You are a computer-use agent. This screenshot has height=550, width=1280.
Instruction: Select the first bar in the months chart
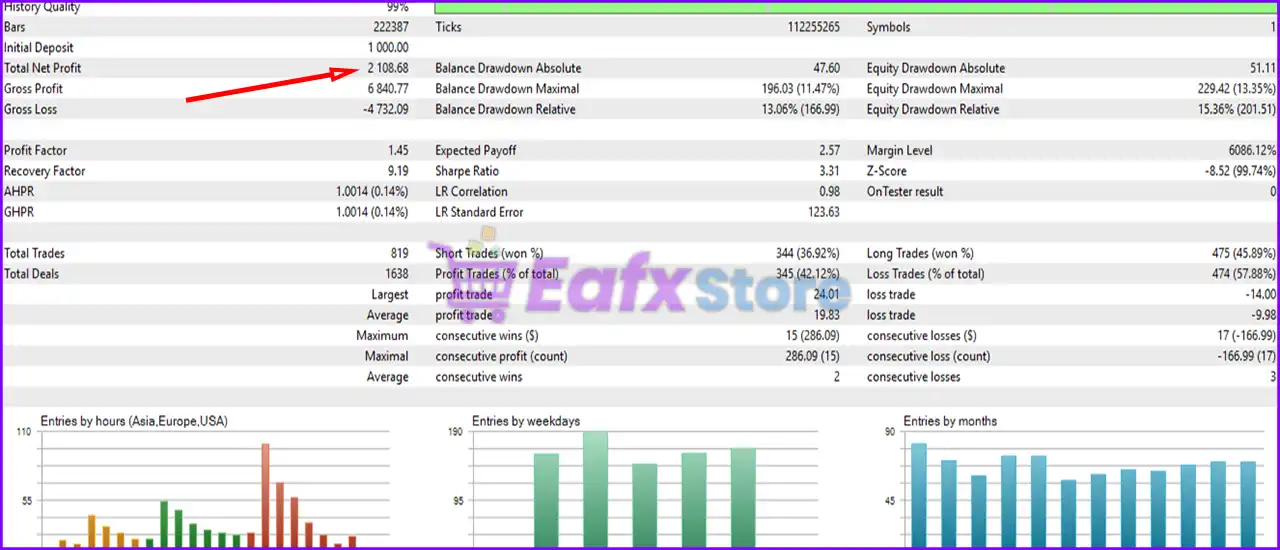(918, 495)
